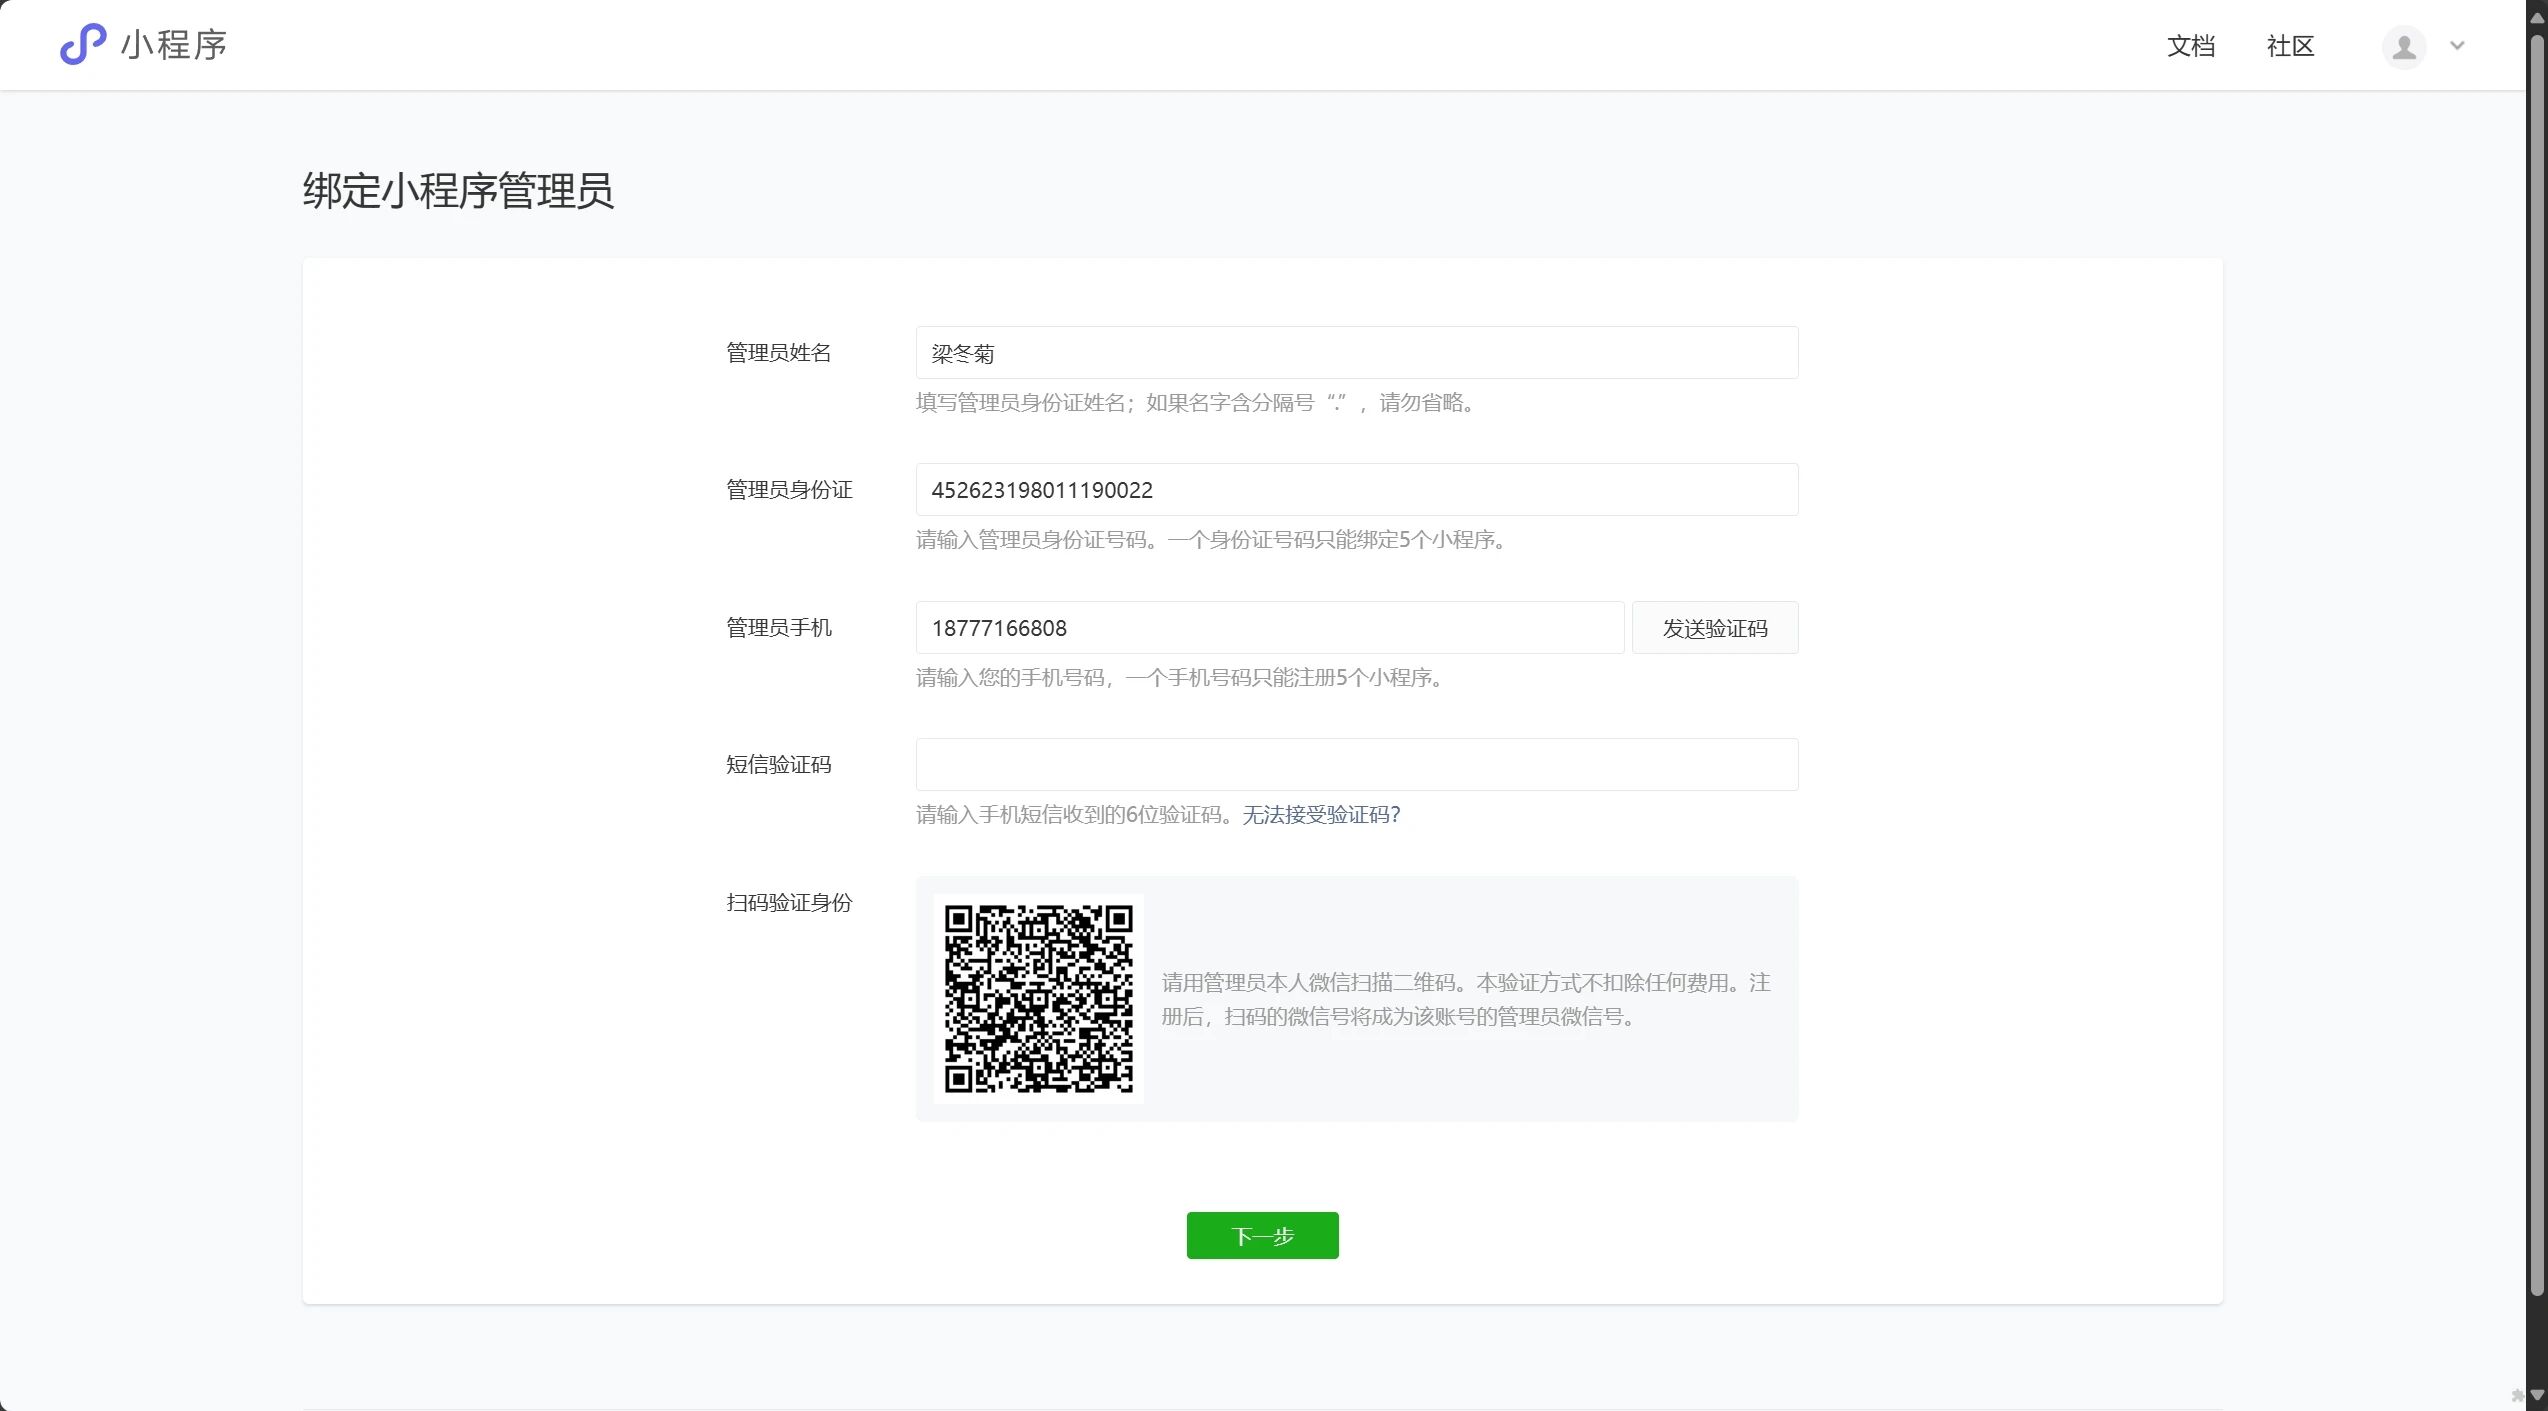Screen dimensions: 2548x1411
Task: Click the scrollbar up arrow
Action: (x=2536, y=18)
